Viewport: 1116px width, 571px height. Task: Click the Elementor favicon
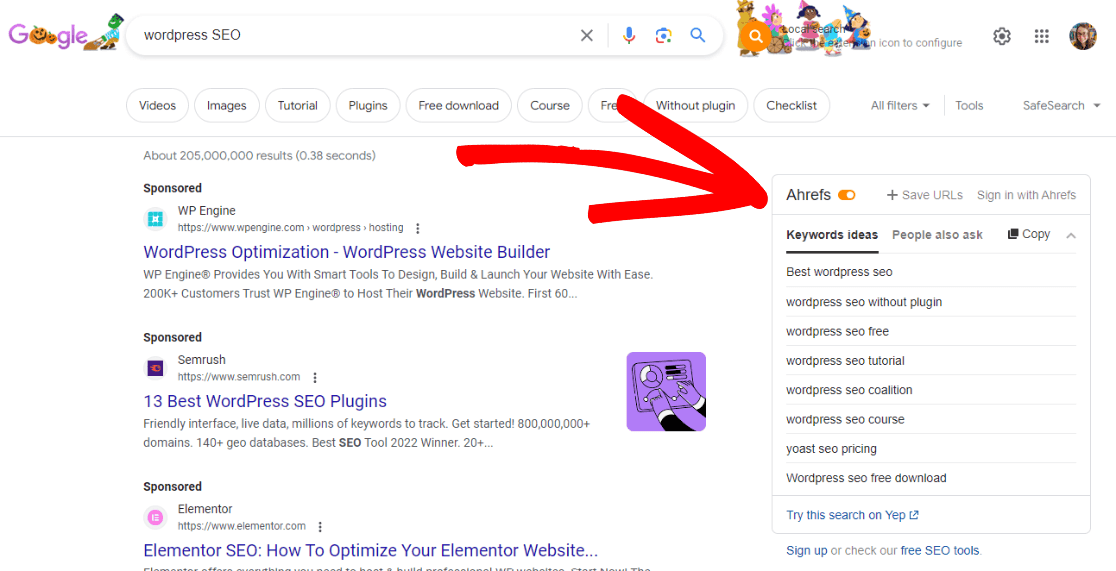click(x=155, y=518)
